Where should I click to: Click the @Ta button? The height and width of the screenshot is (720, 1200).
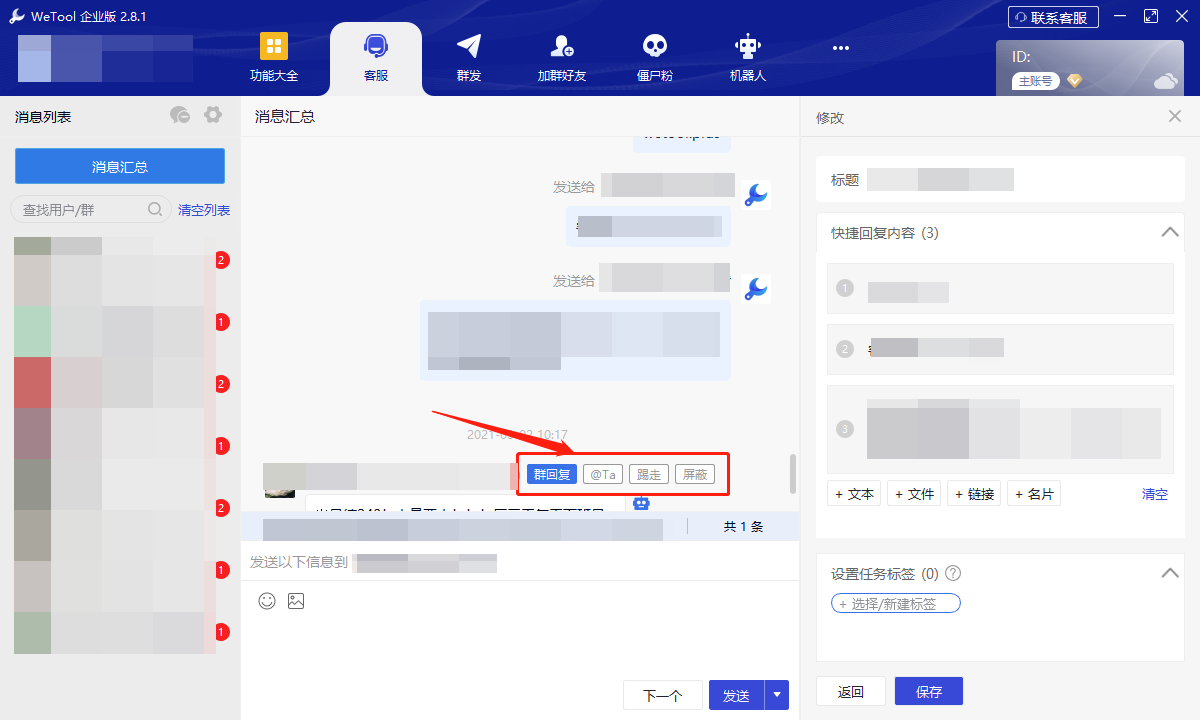click(603, 474)
